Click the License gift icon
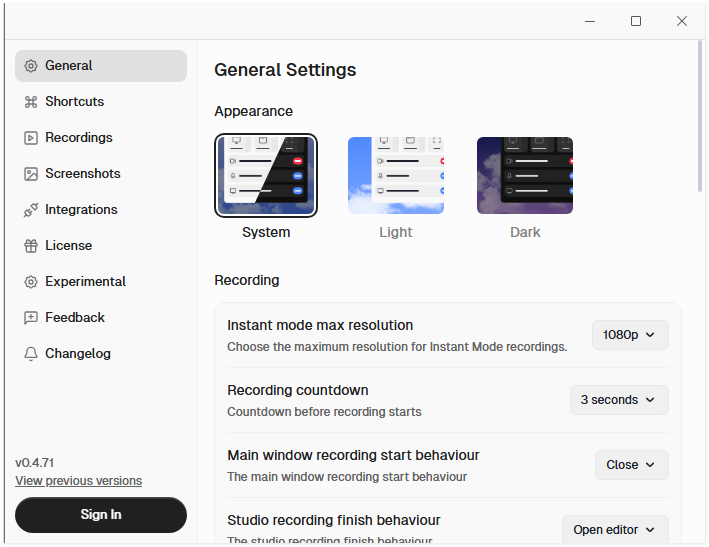This screenshot has height=547, width=709. tap(31, 246)
